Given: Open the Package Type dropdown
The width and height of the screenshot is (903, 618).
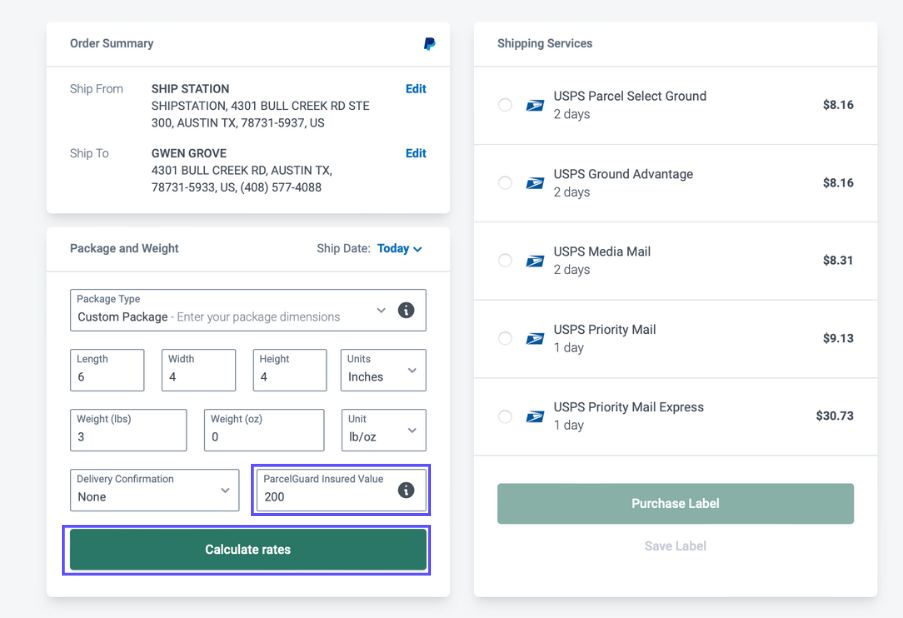Looking at the screenshot, I should pos(248,310).
